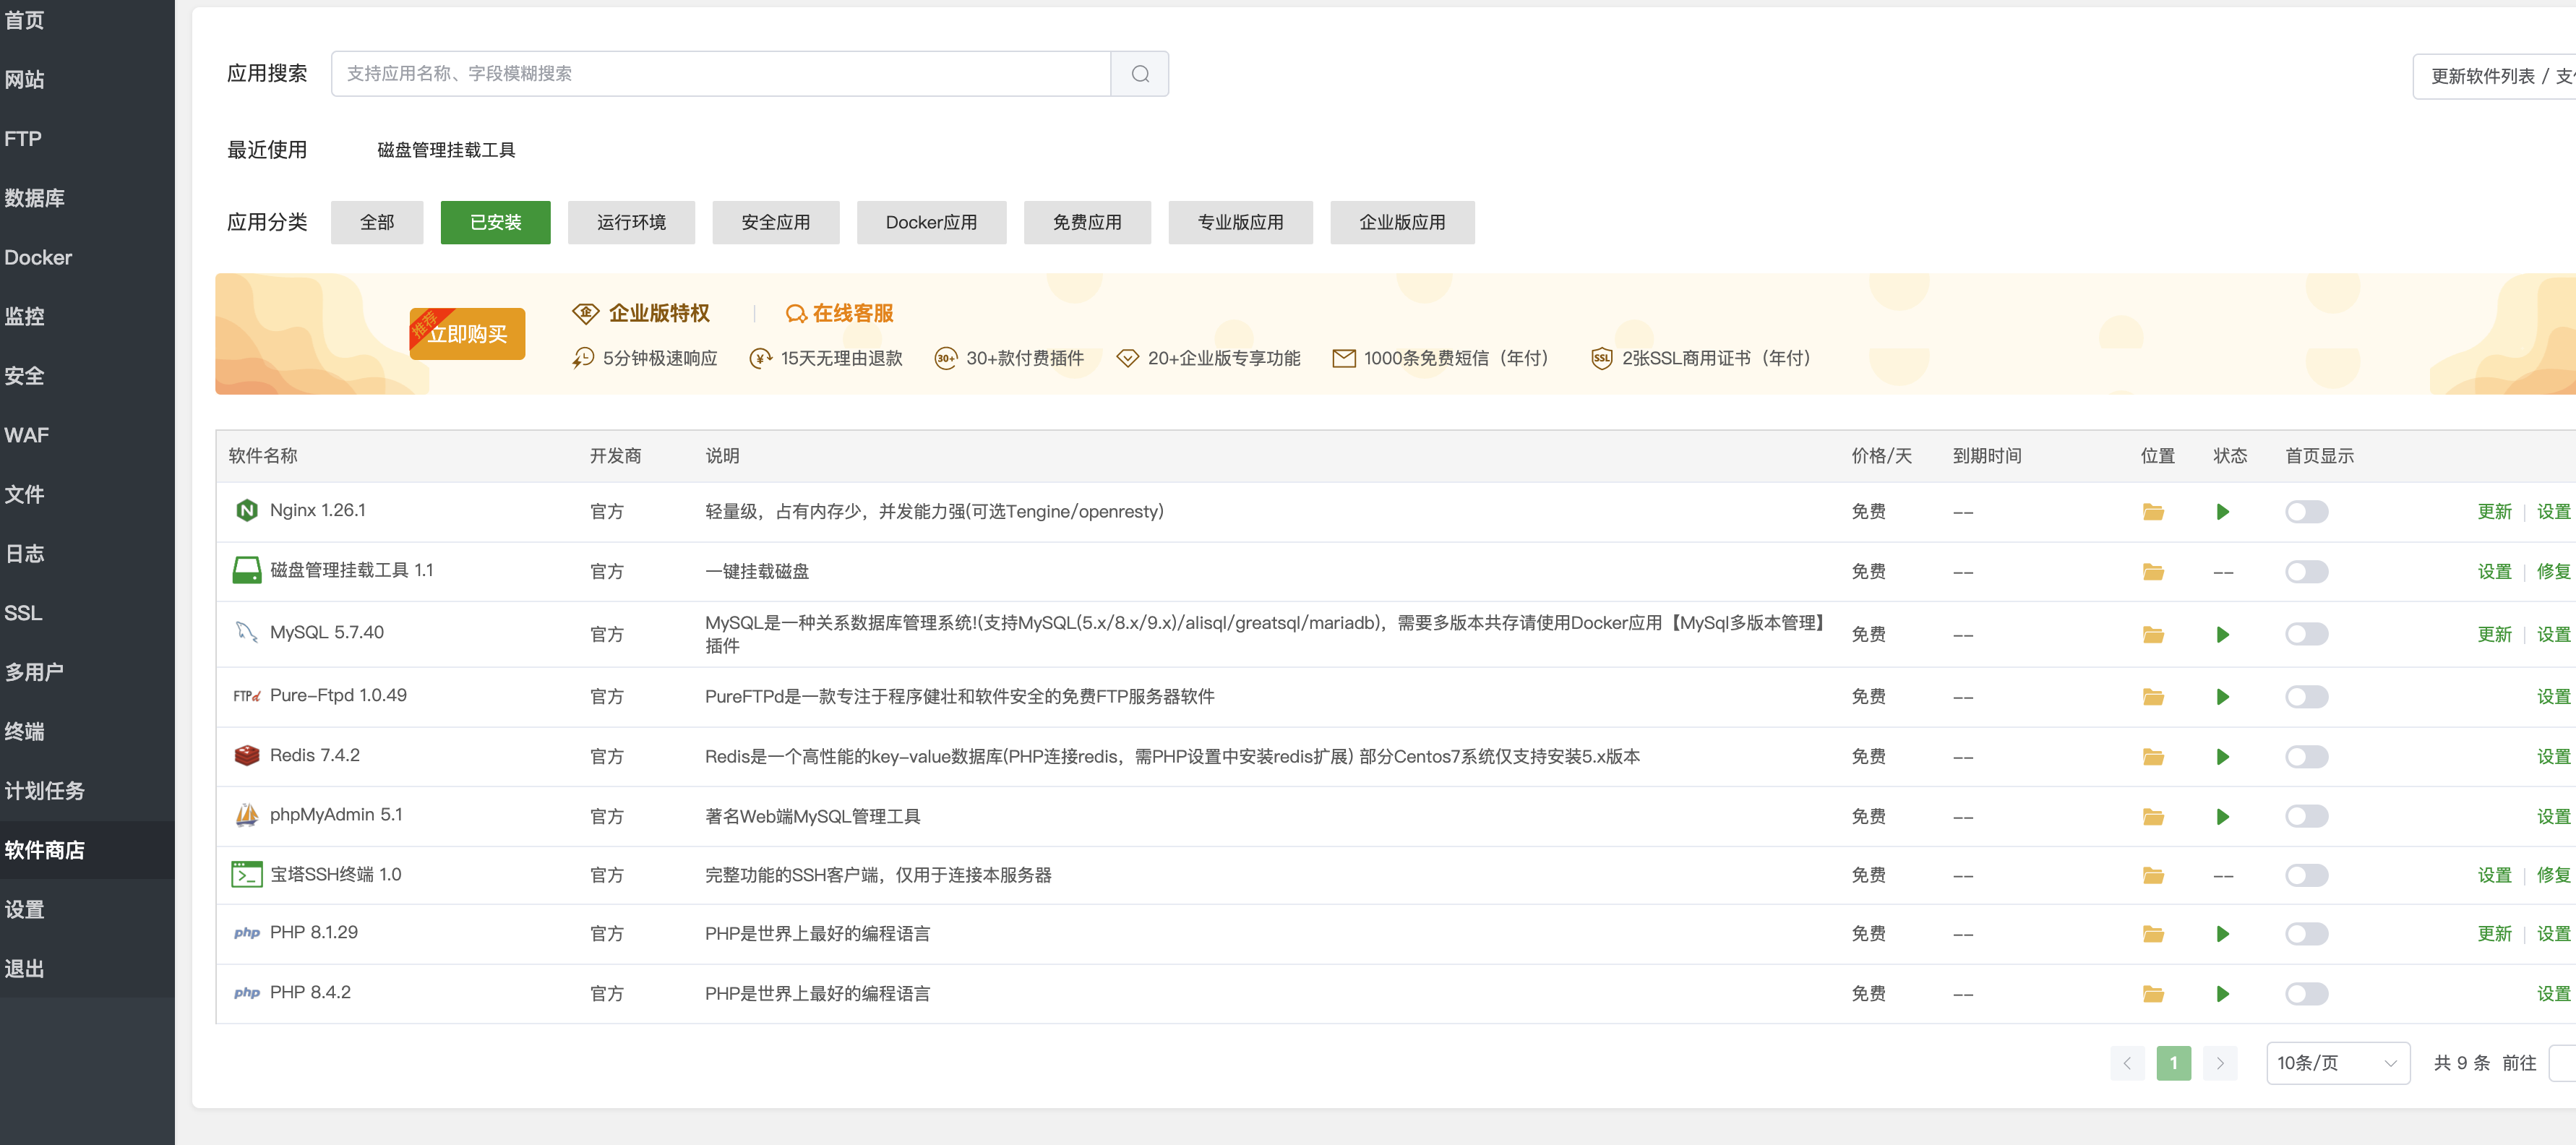Open the 10条/页 page size dropdown
This screenshot has width=2576, height=1145.
click(2337, 1063)
